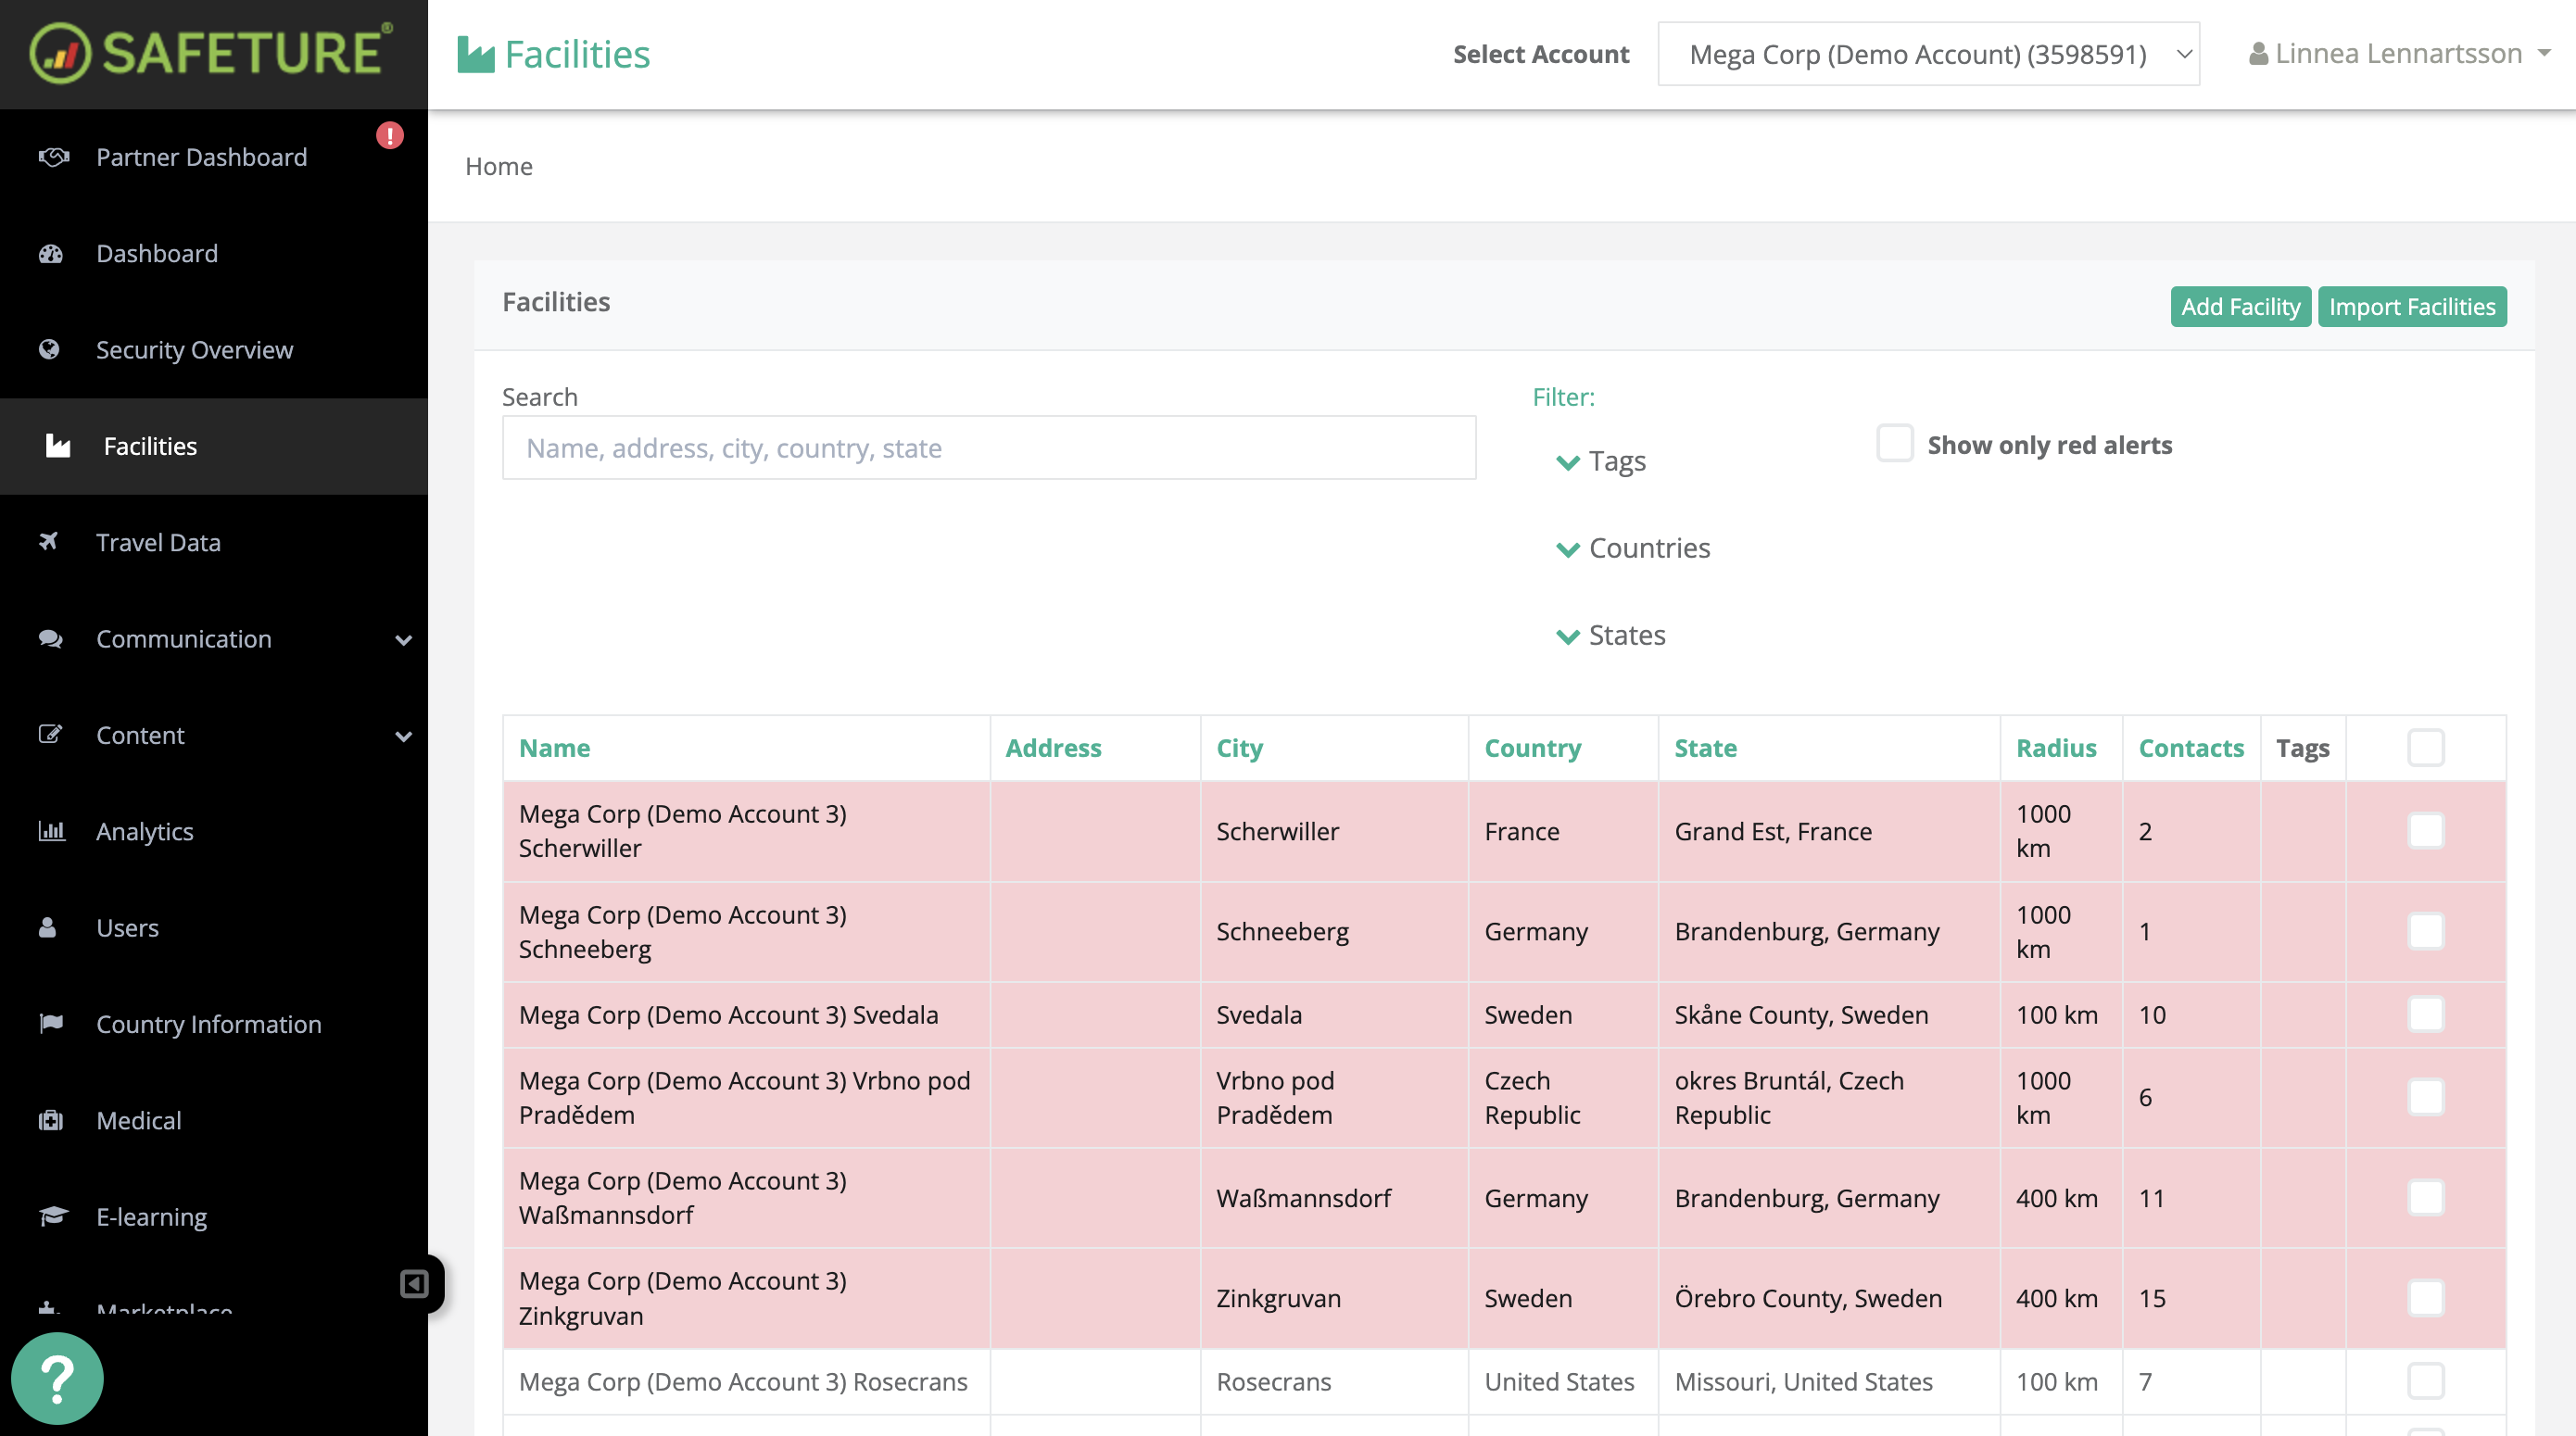The height and width of the screenshot is (1436, 2576).
Task: Select the Partner Dashboard icon
Action: (x=53, y=157)
